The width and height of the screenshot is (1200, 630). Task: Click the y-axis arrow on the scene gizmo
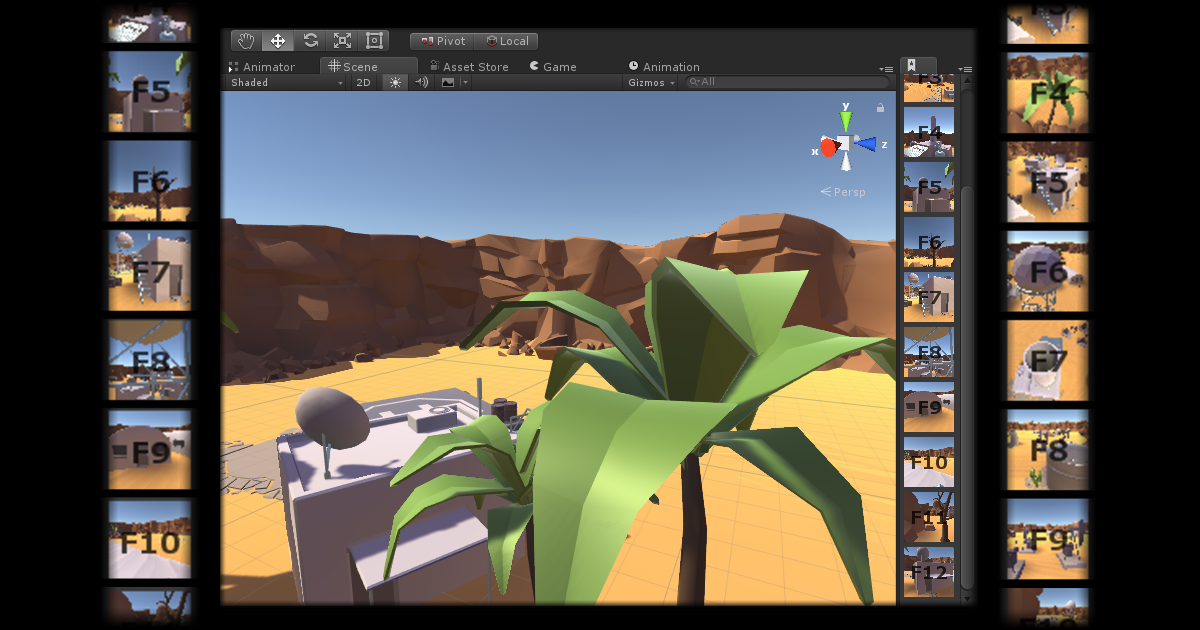(x=846, y=119)
